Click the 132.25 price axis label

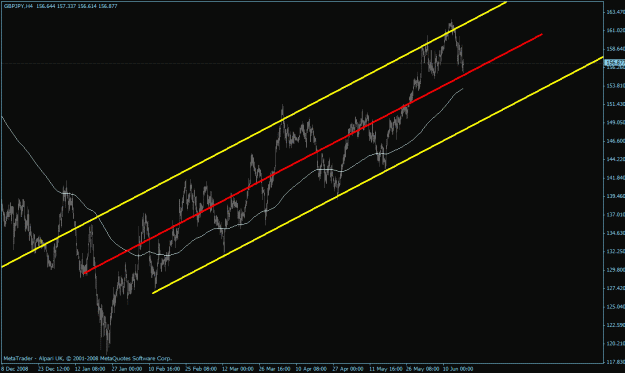pyautogui.click(x=615, y=251)
